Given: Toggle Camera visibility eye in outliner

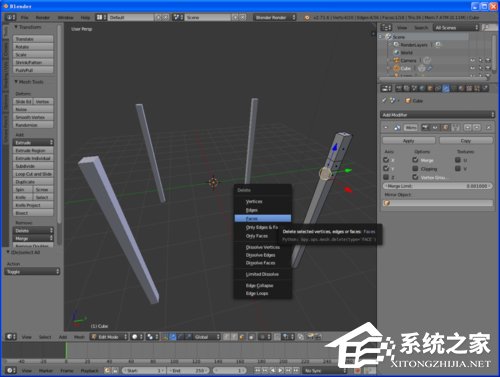Looking at the screenshot, I should click(472, 60).
